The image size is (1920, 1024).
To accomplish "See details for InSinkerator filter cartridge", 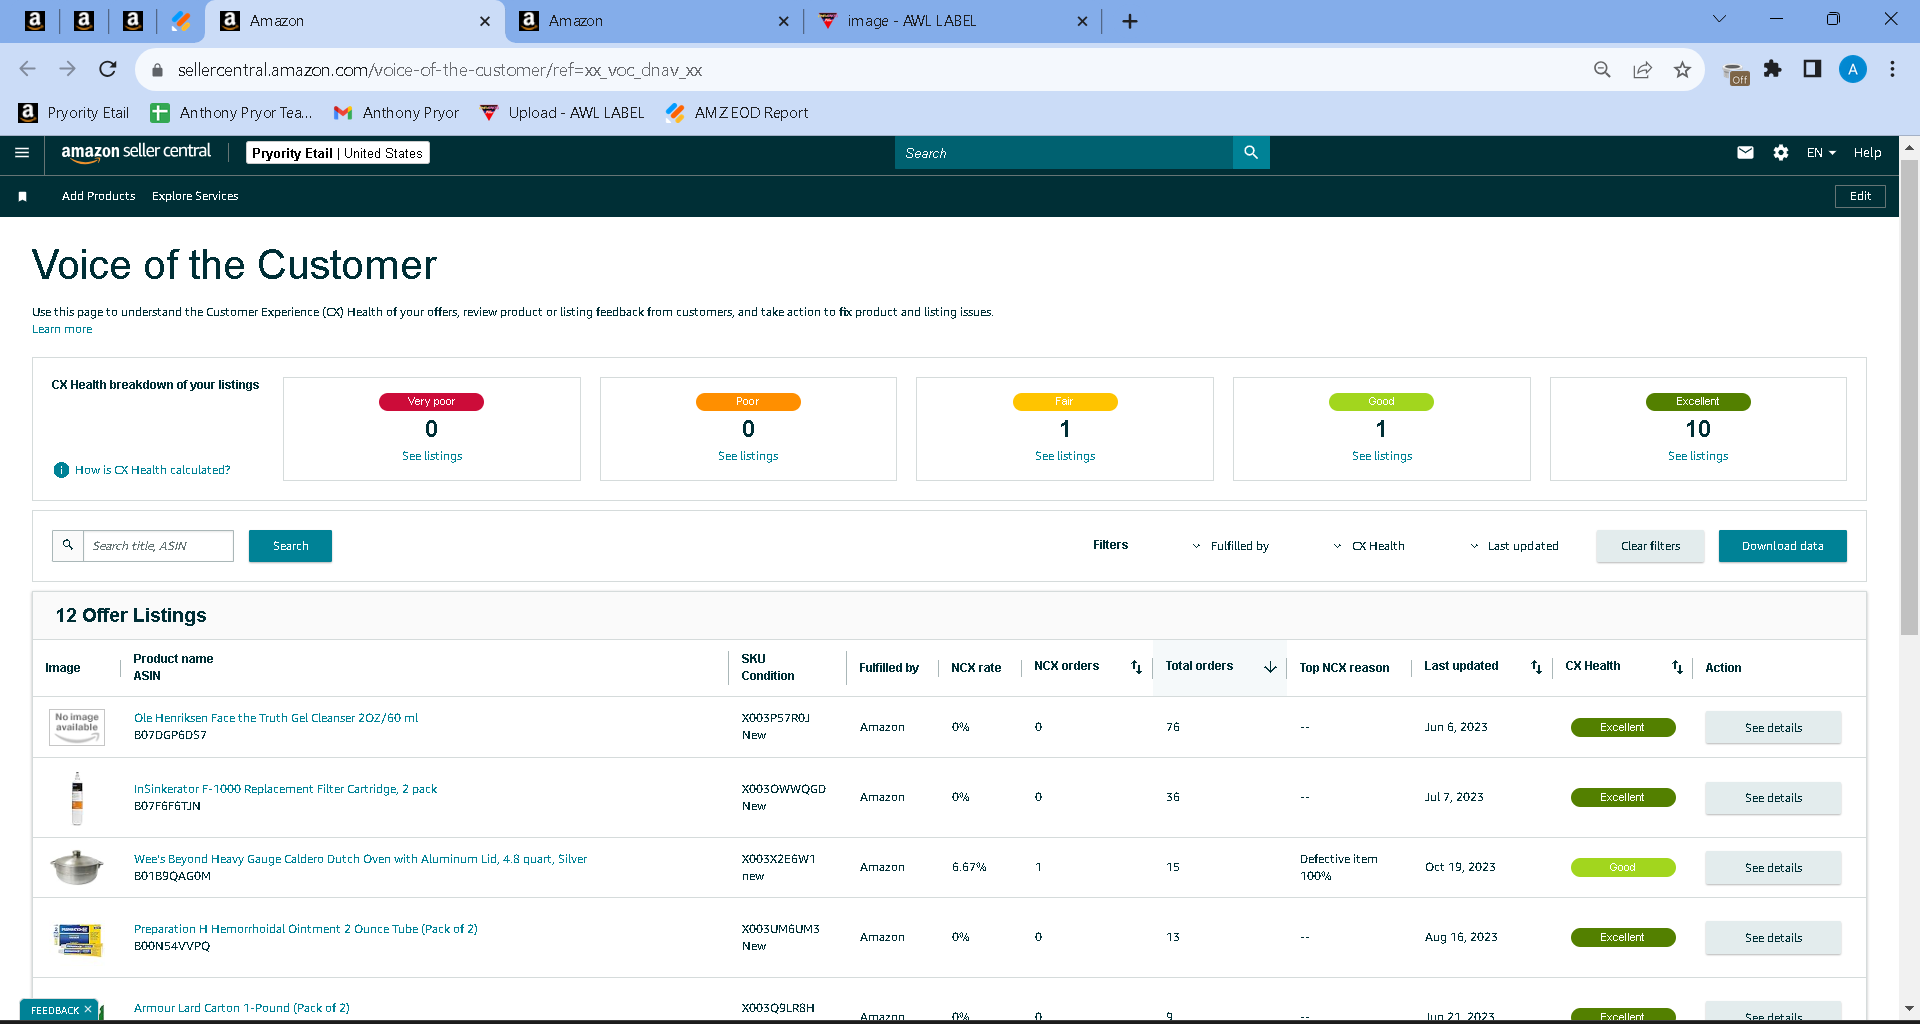I will pyautogui.click(x=1773, y=798).
